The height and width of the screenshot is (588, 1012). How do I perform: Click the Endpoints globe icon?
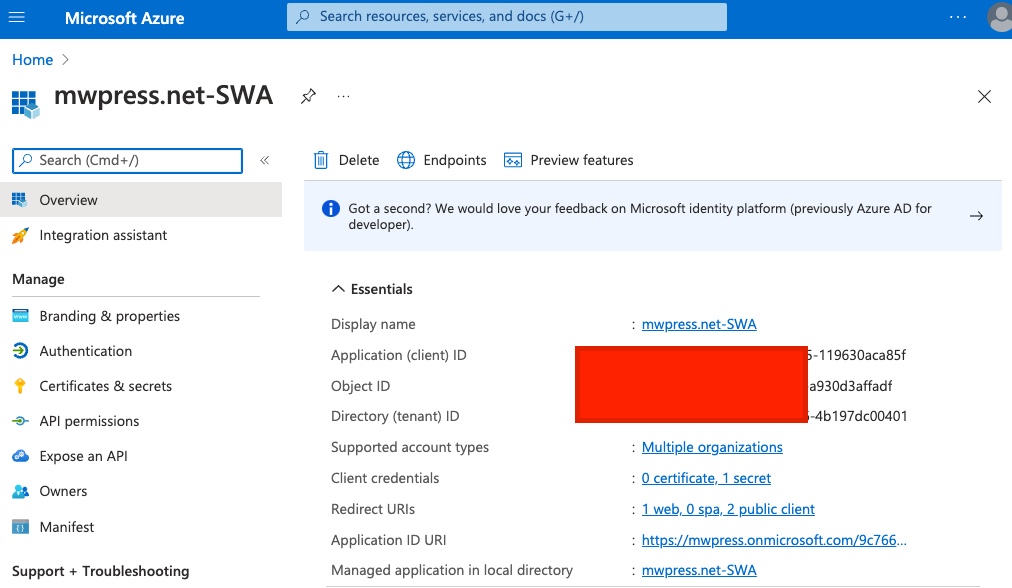[406, 160]
